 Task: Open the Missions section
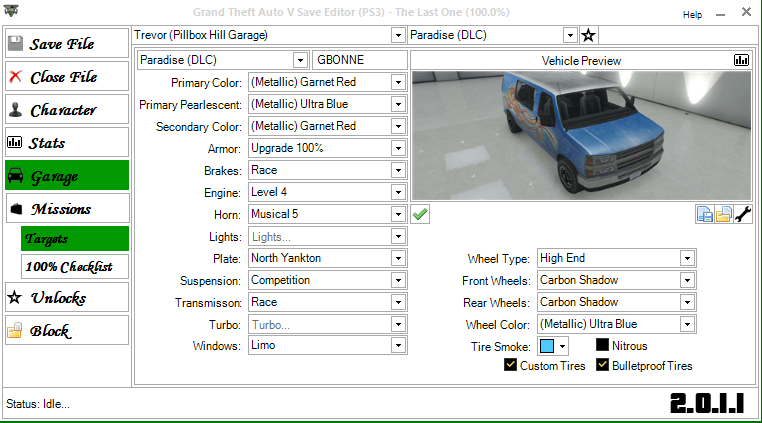coord(67,209)
